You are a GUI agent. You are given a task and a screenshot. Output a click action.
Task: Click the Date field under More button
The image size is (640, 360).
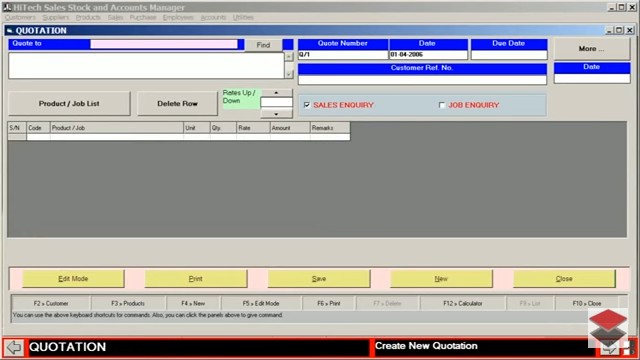click(592, 78)
